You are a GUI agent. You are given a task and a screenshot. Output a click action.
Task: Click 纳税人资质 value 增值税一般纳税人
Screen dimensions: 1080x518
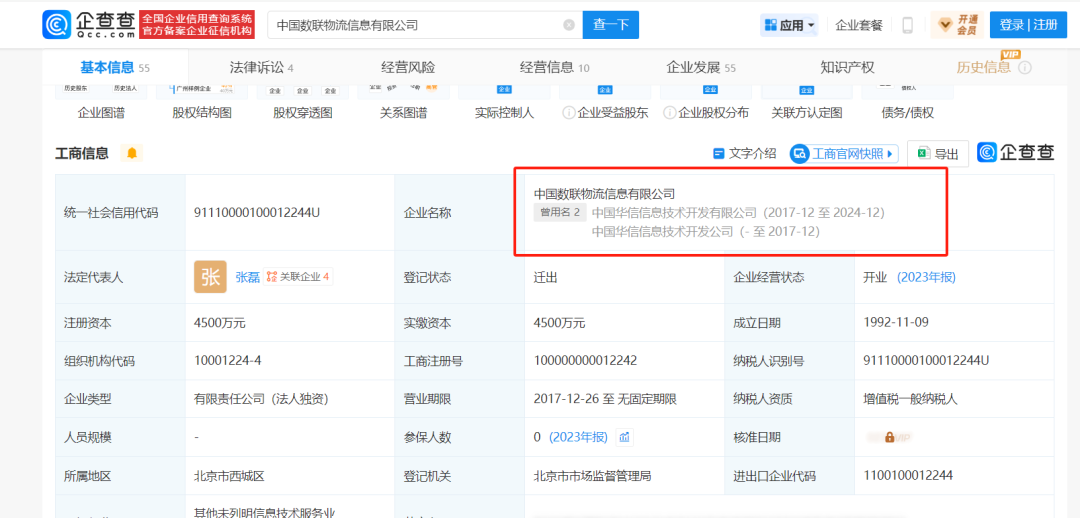[910, 398]
